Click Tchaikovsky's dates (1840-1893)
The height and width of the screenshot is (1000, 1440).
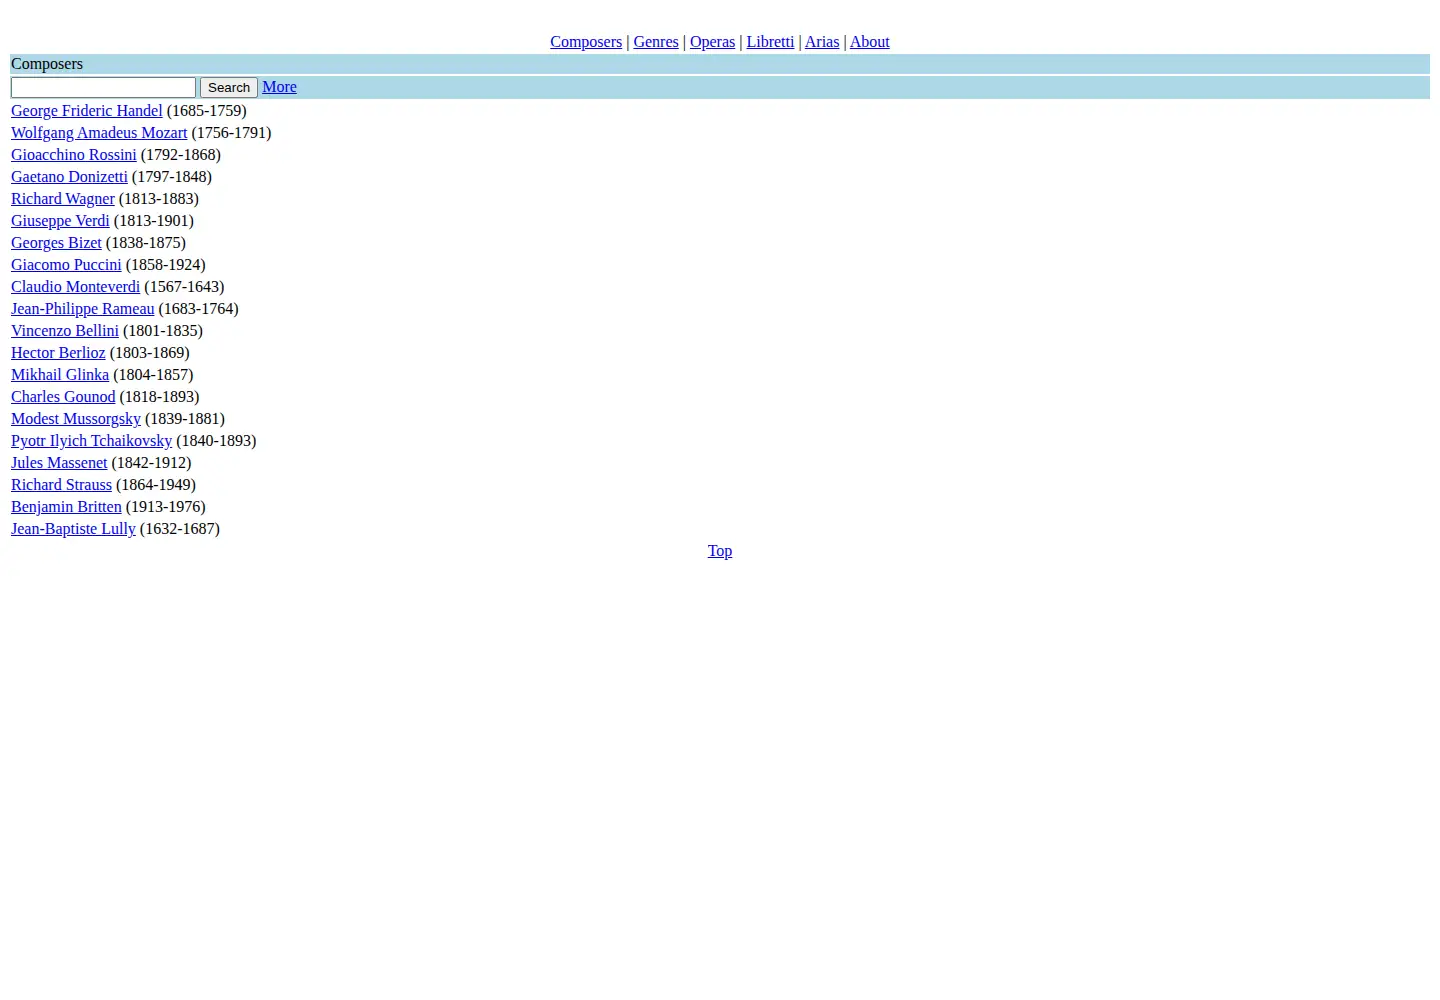217,441
